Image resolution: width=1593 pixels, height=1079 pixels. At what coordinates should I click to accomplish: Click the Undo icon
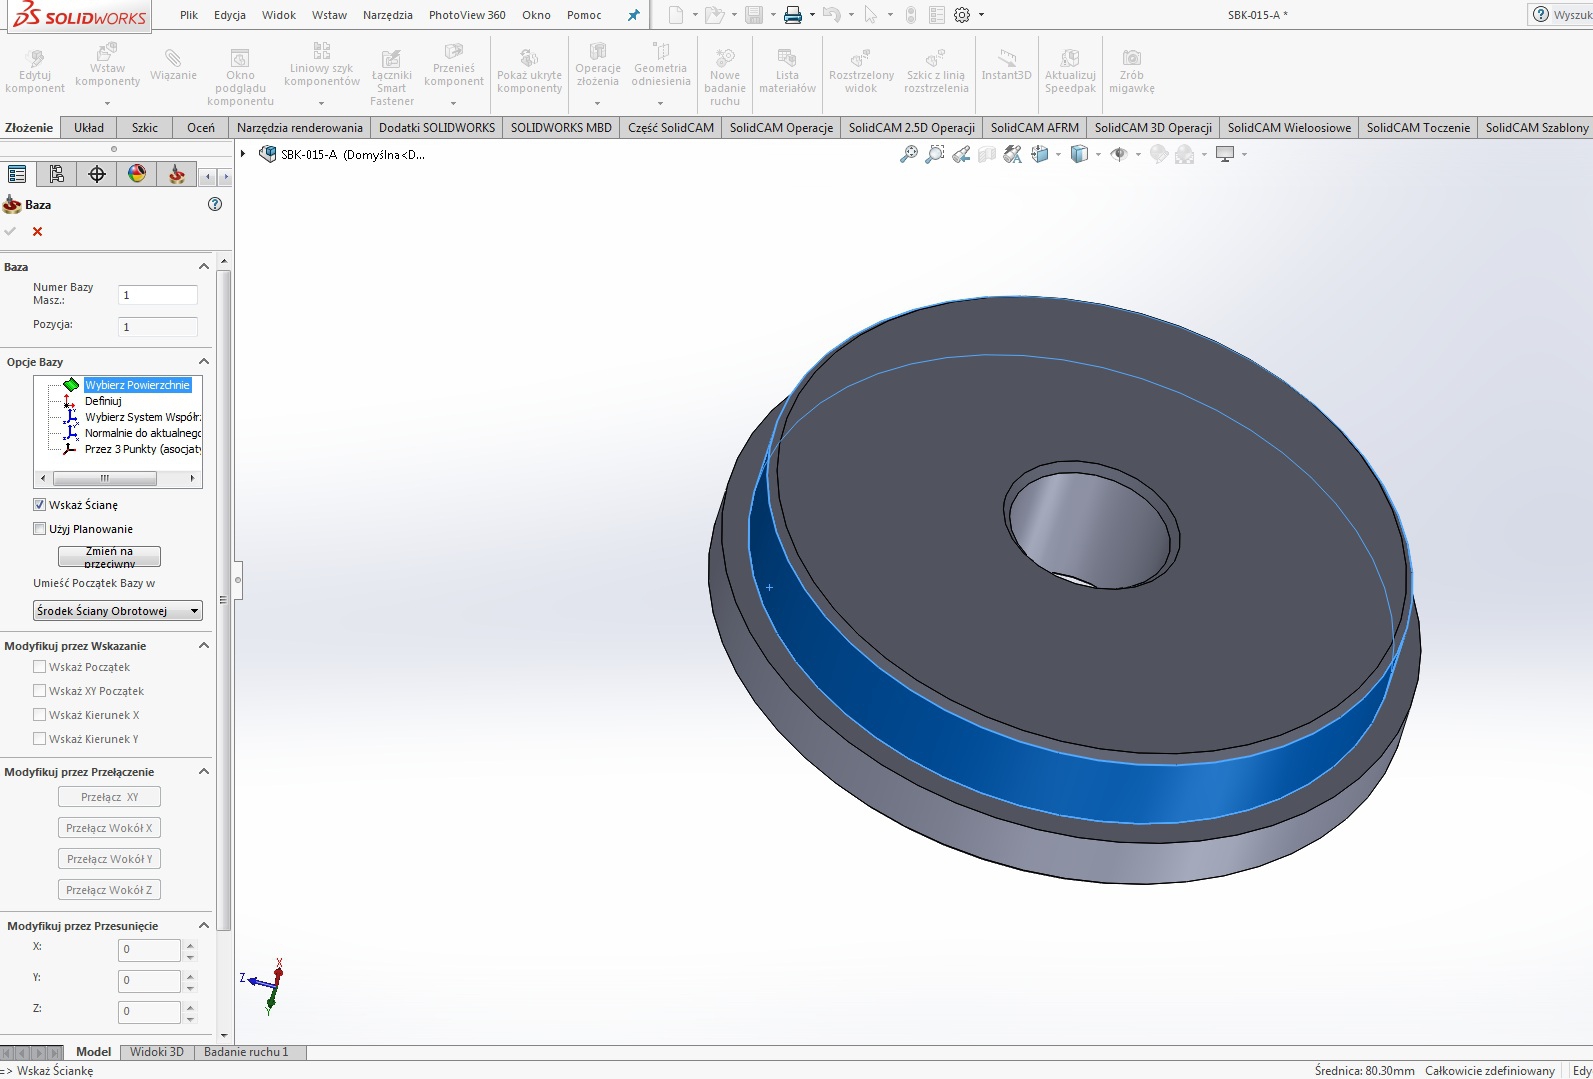831,15
